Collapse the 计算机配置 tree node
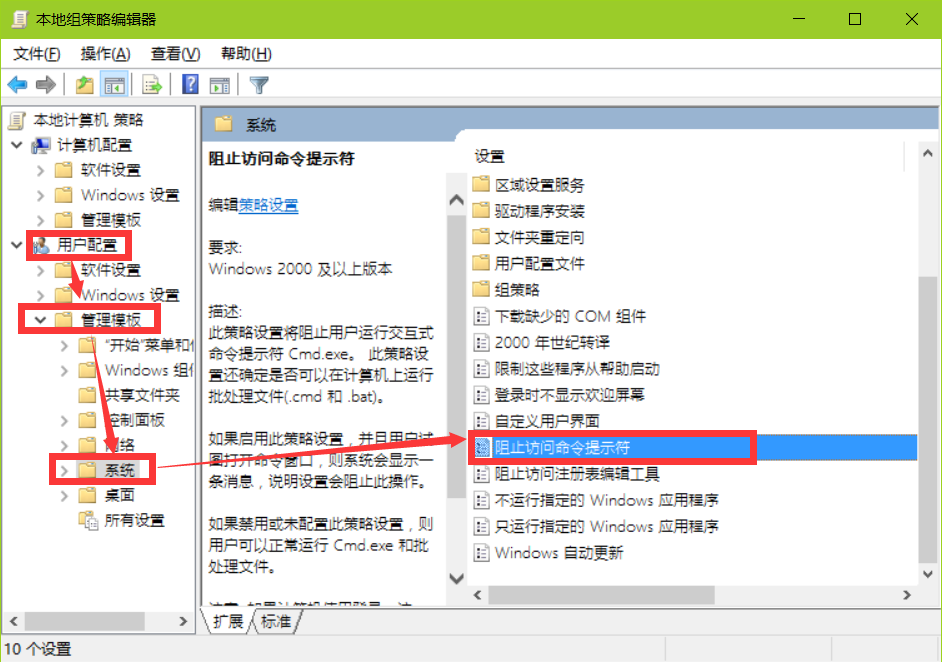 click(x=17, y=145)
